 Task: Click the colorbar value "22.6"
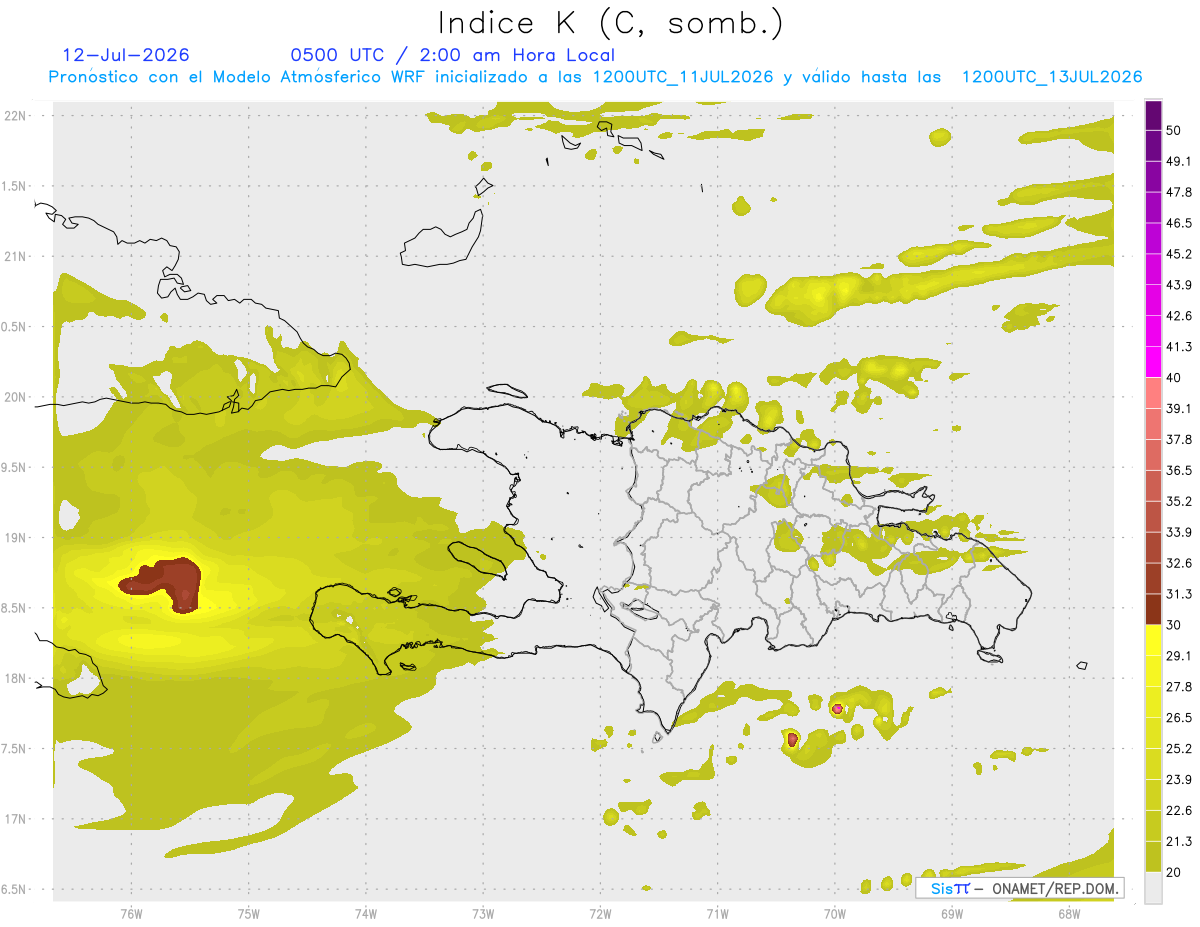(x=1179, y=811)
